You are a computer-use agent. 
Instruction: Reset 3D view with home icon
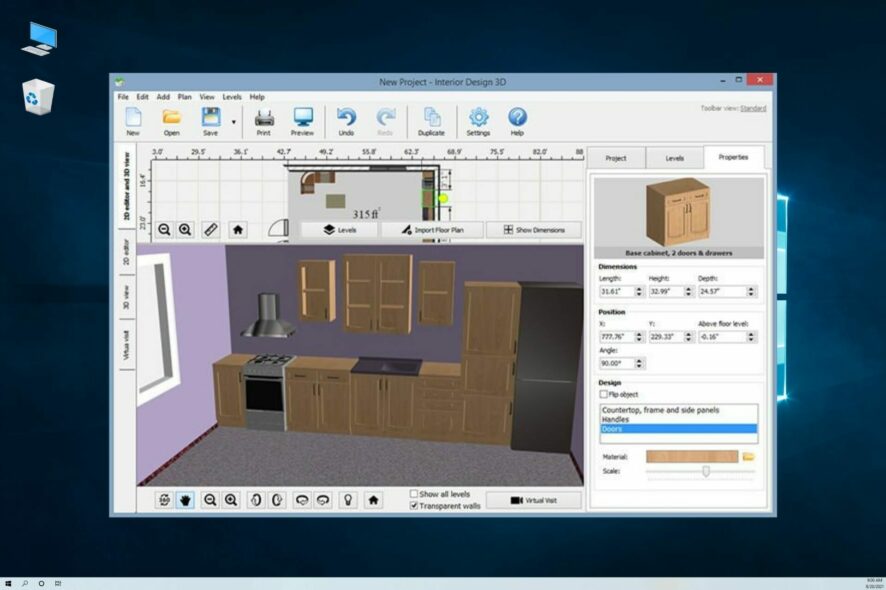pyautogui.click(x=373, y=500)
